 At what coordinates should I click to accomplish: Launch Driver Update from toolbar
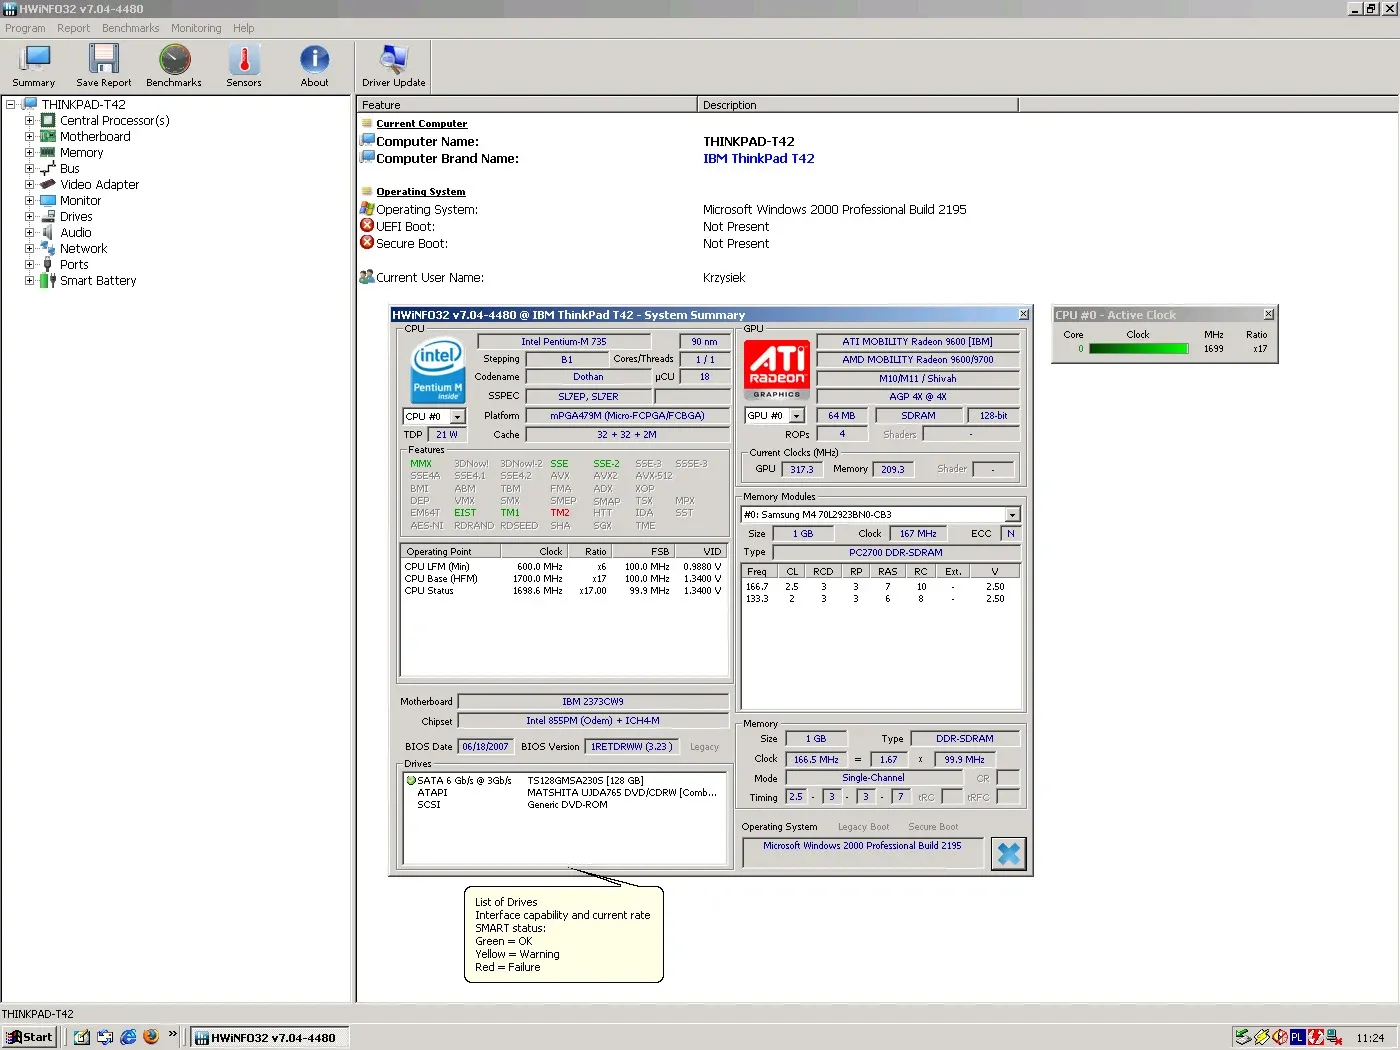394,59
